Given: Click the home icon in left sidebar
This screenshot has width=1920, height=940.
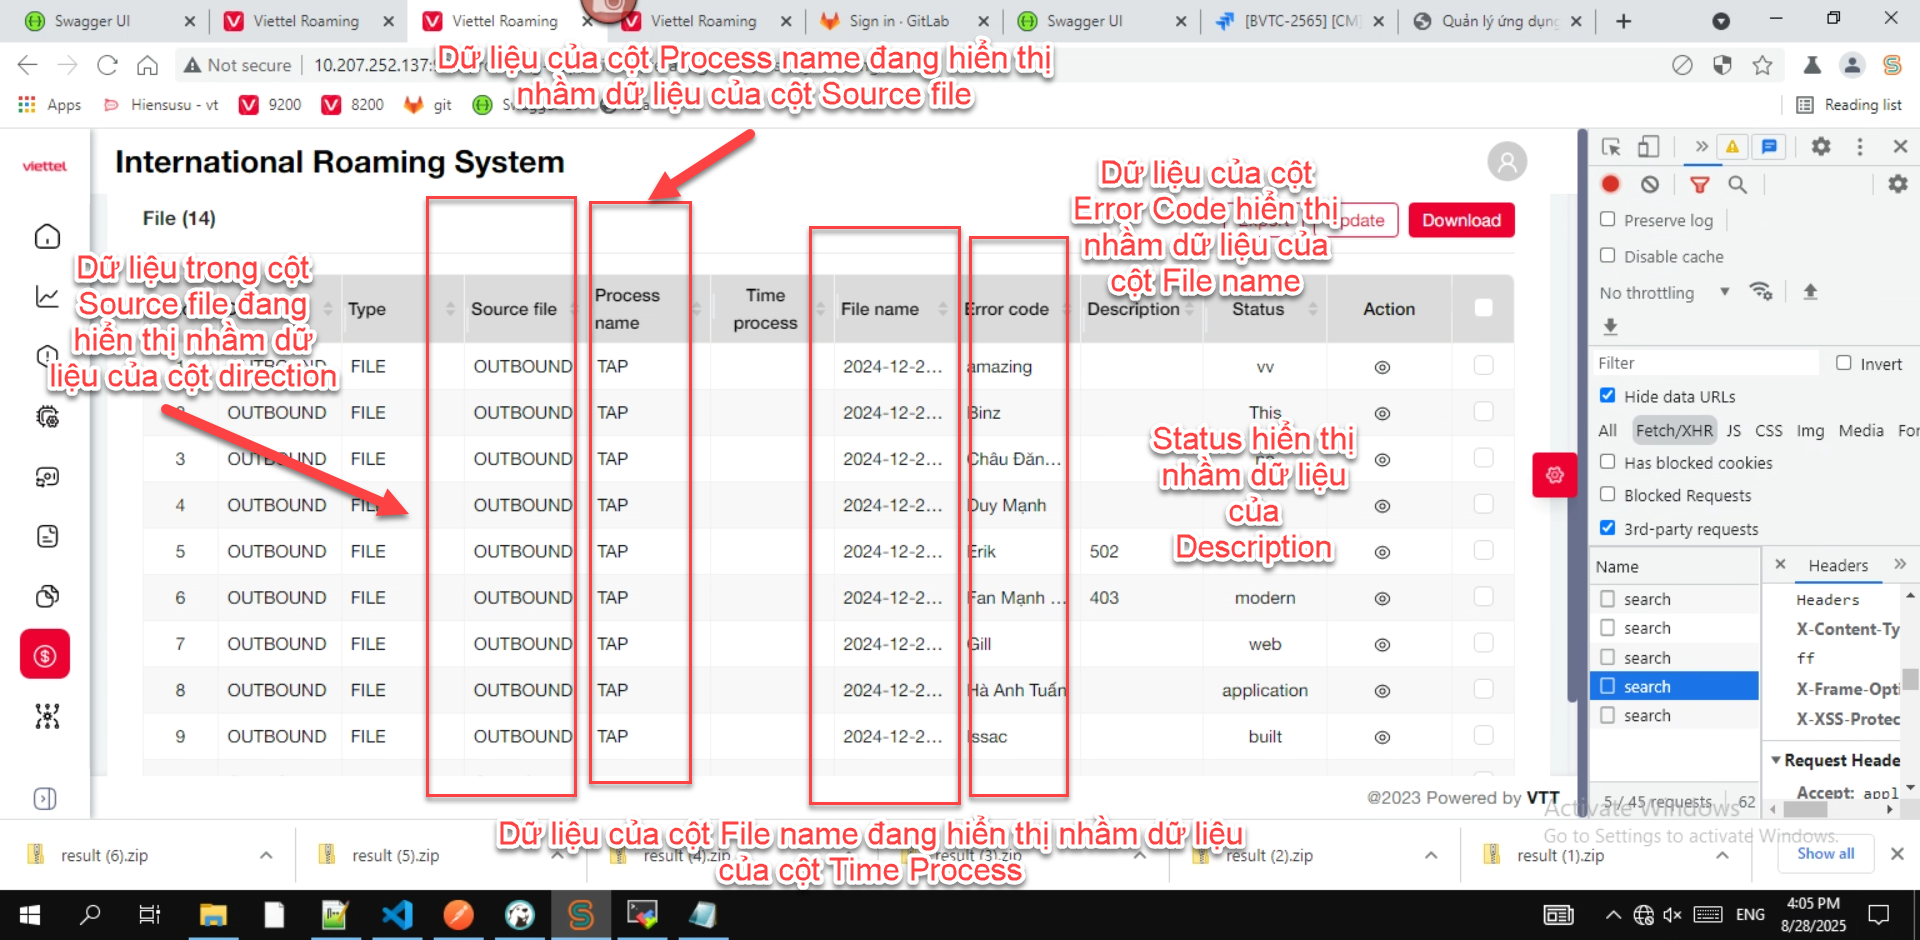Looking at the screenshot, I should click(47, 237).
